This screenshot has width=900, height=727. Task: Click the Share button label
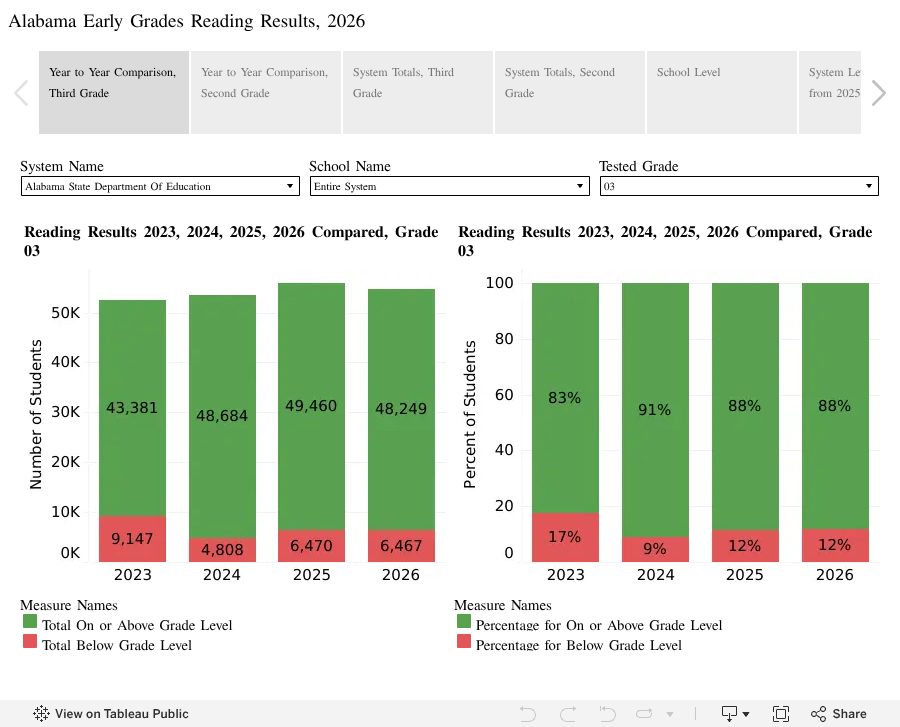pos(849,714)
